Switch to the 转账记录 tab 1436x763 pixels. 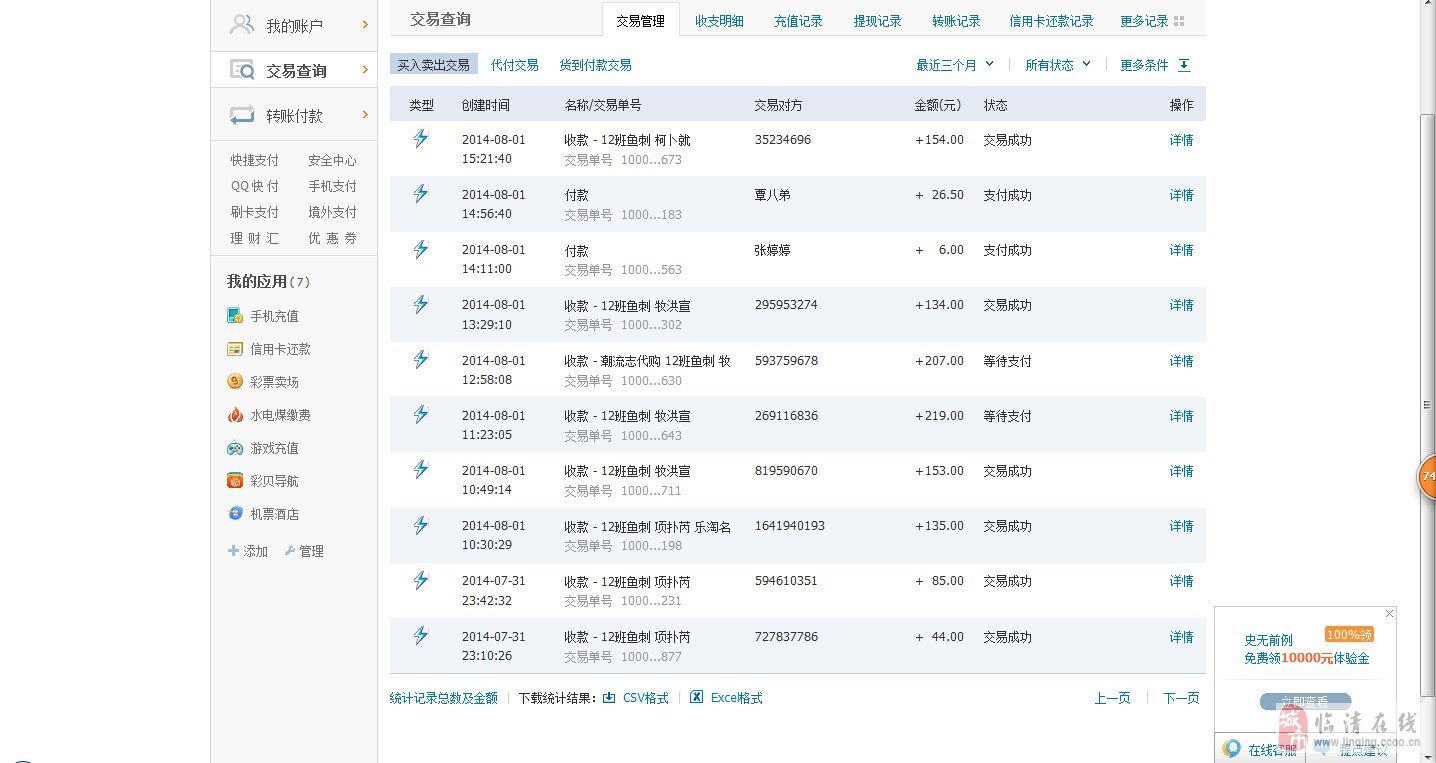coord(956,21)
